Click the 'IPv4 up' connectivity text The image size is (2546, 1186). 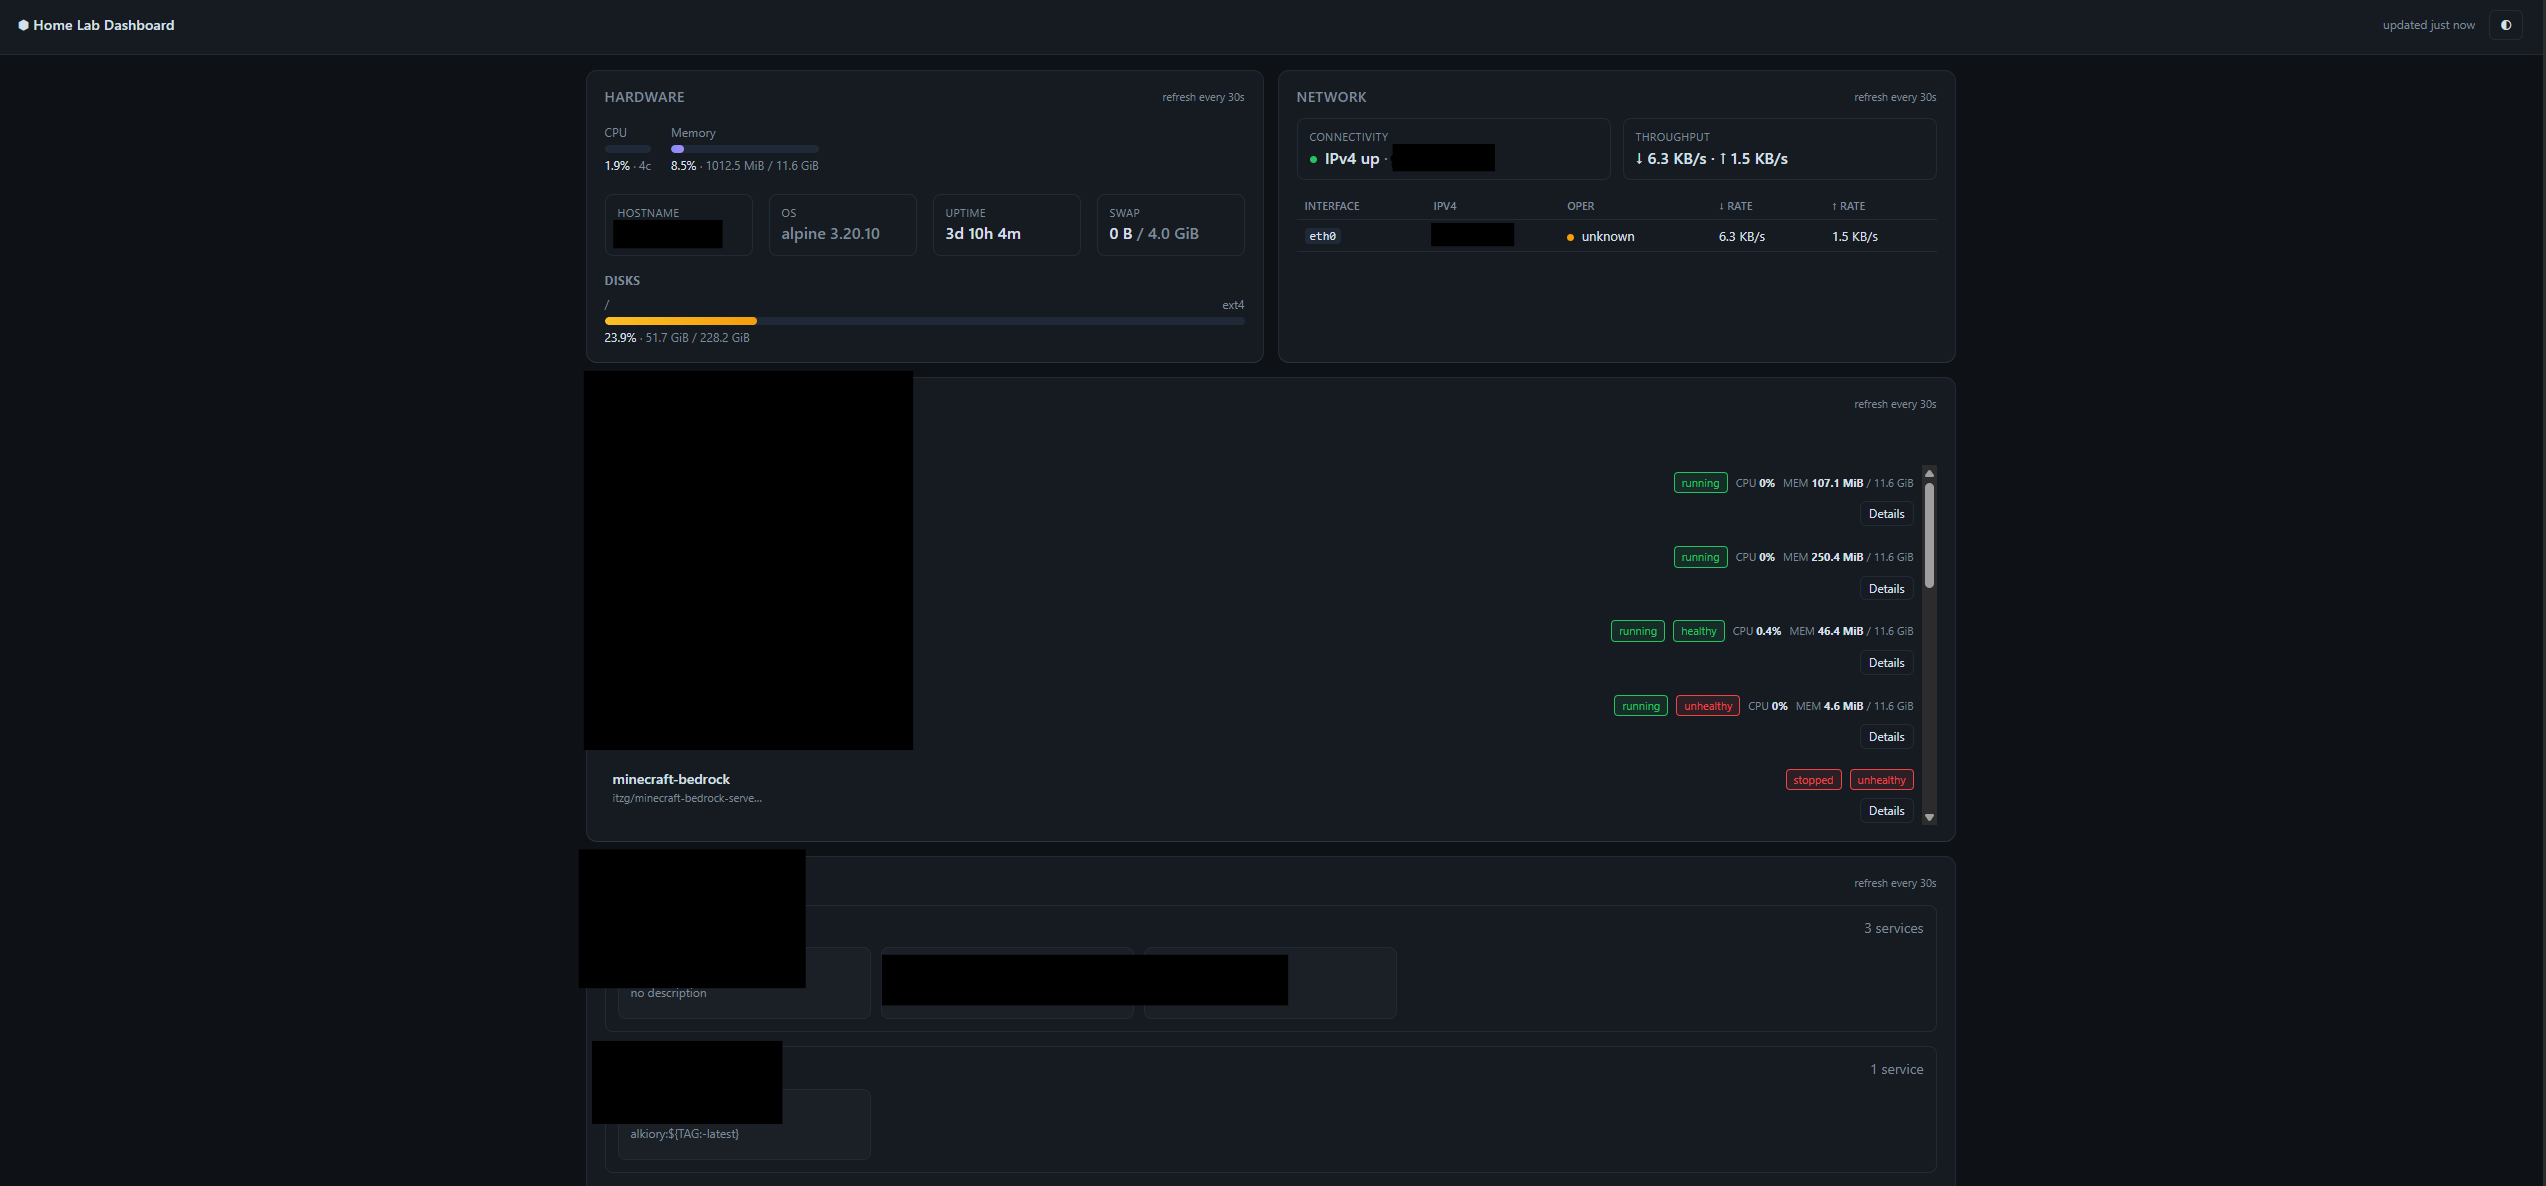1352,159
